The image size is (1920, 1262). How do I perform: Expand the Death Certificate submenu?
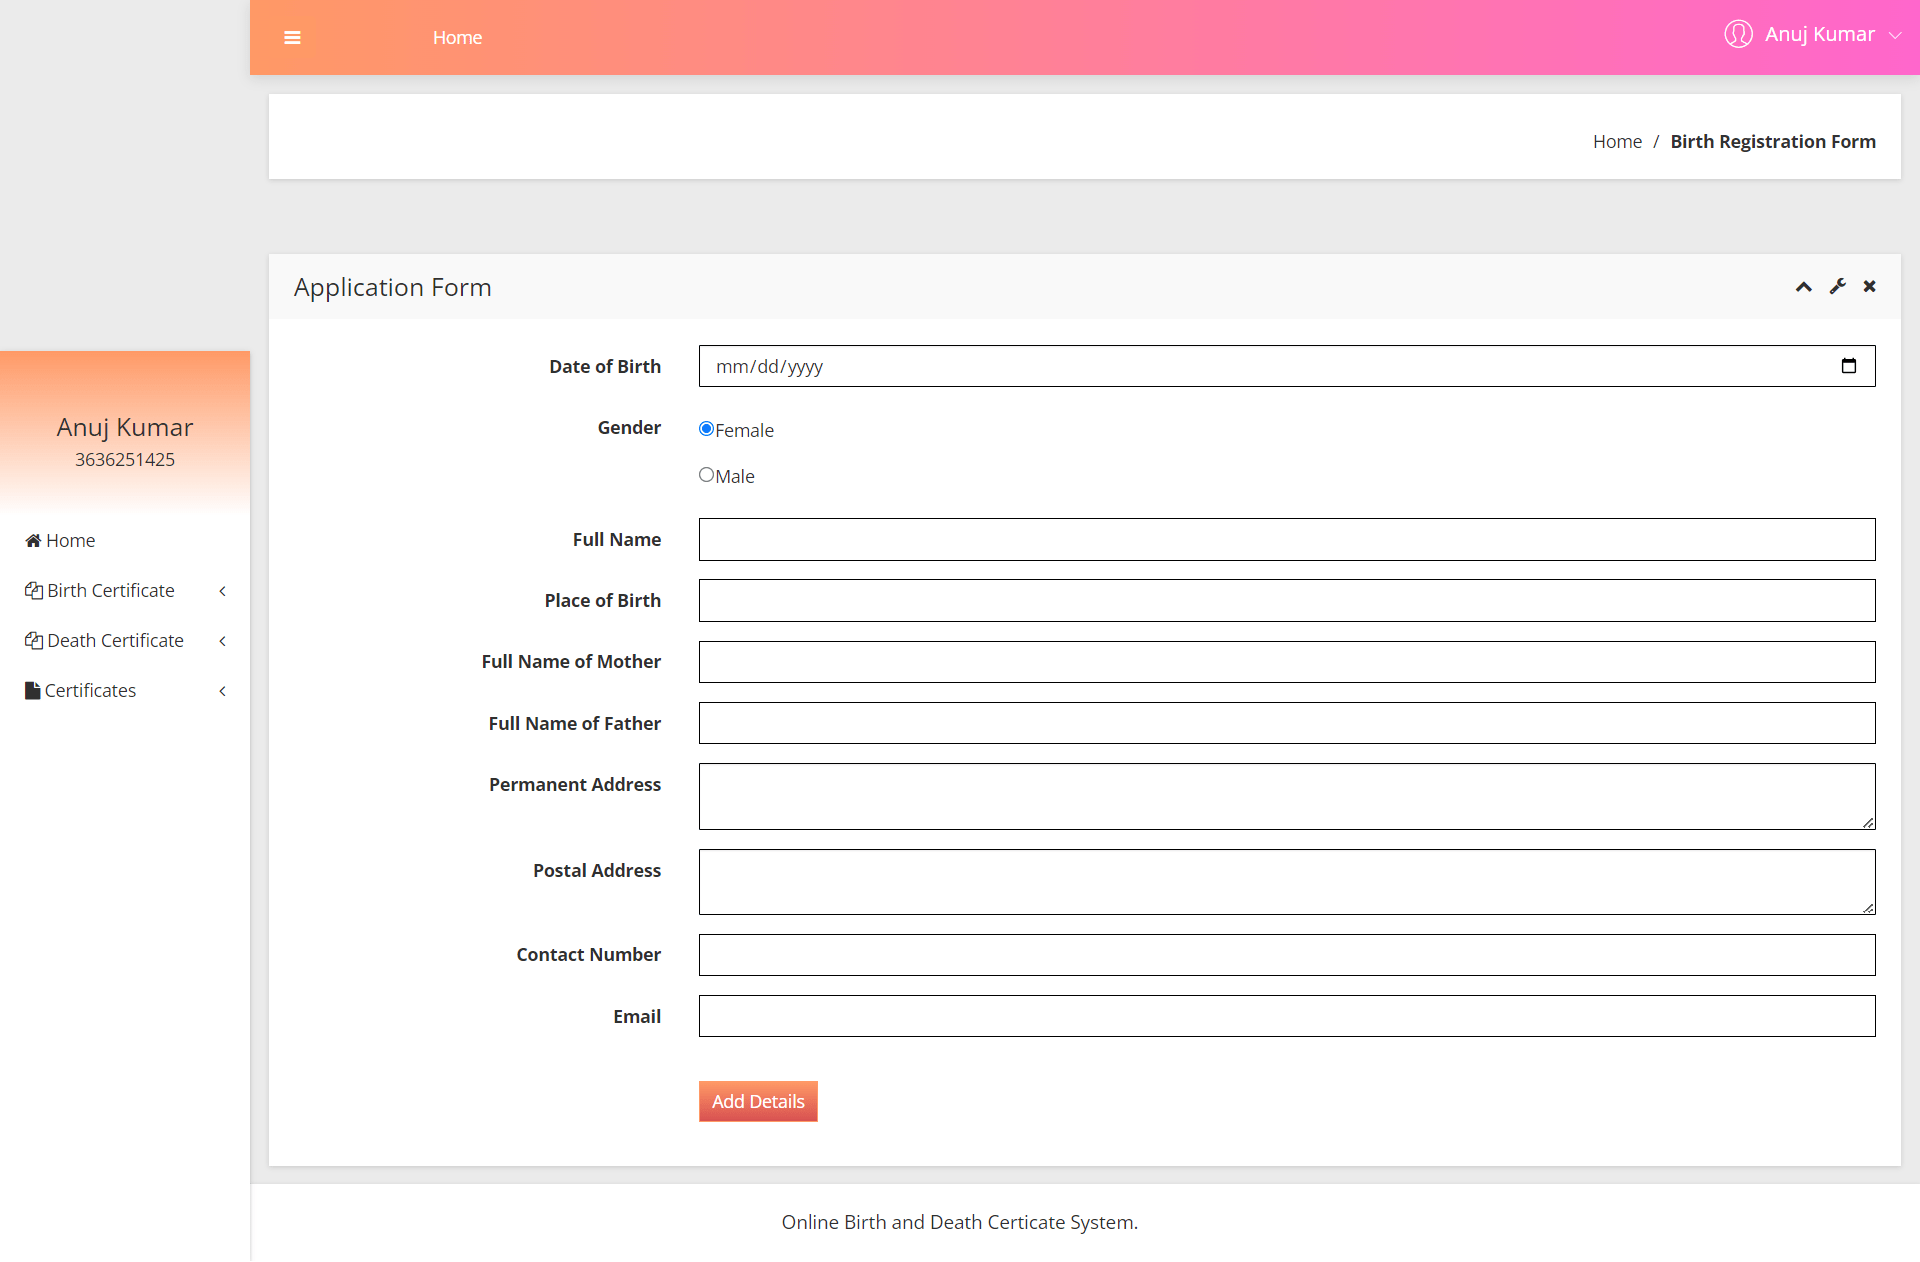point(115,640)
